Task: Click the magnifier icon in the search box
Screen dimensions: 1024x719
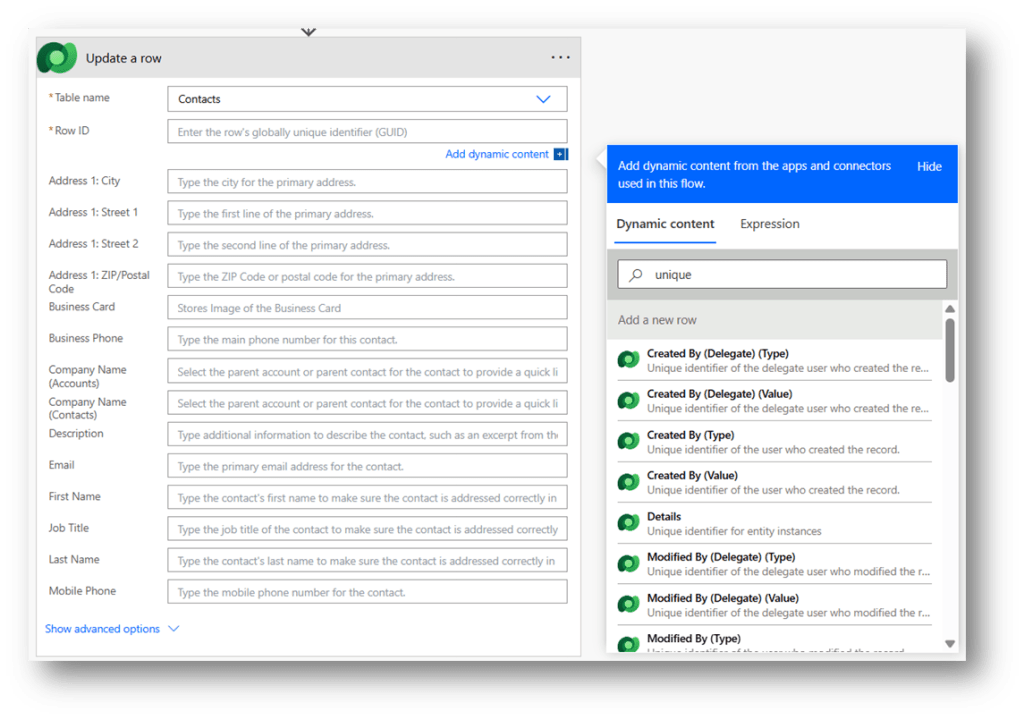Action: click(x=636, y=274)
